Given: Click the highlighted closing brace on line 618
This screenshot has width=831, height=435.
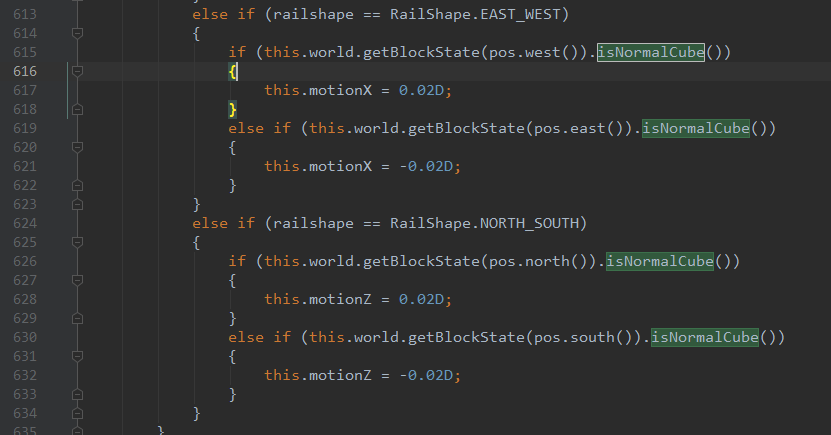Looking at the screenshot, I should tap(232, 110).
